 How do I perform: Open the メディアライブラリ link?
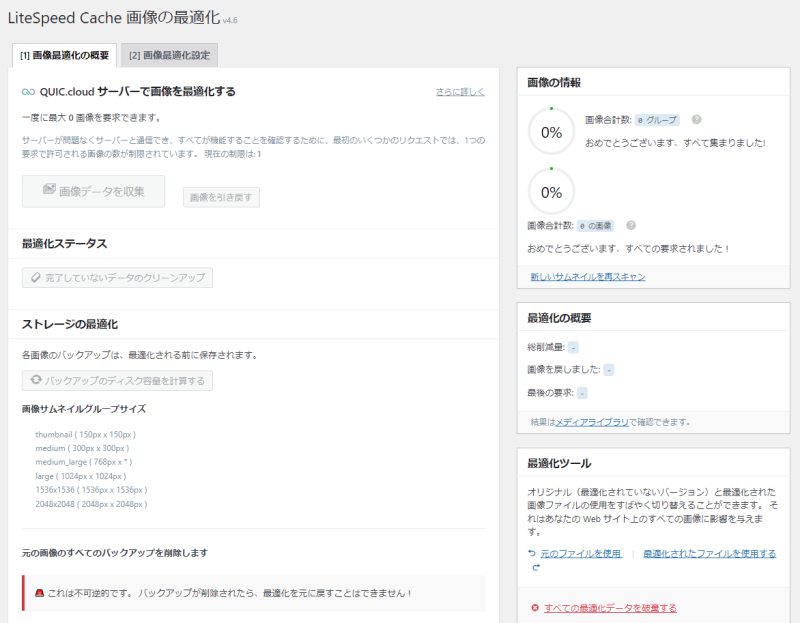592,422
